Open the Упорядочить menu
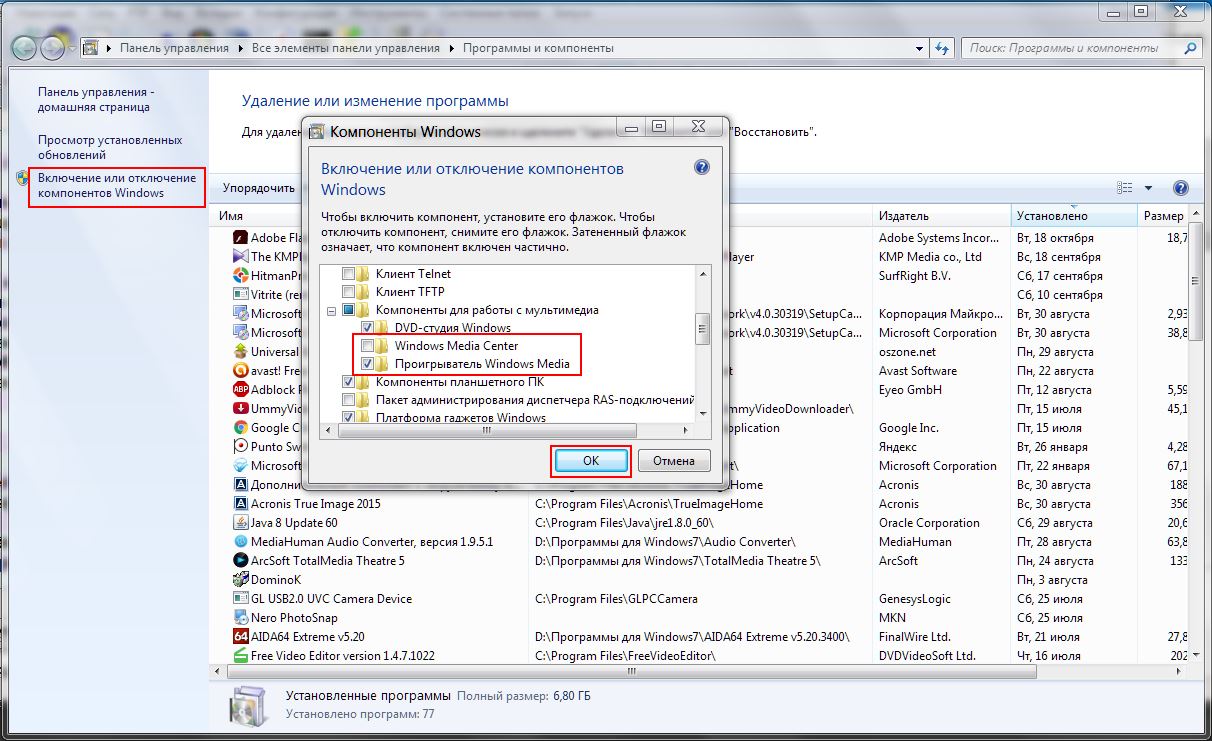This screenshot has width=1212, height=741. coord(260,188)
